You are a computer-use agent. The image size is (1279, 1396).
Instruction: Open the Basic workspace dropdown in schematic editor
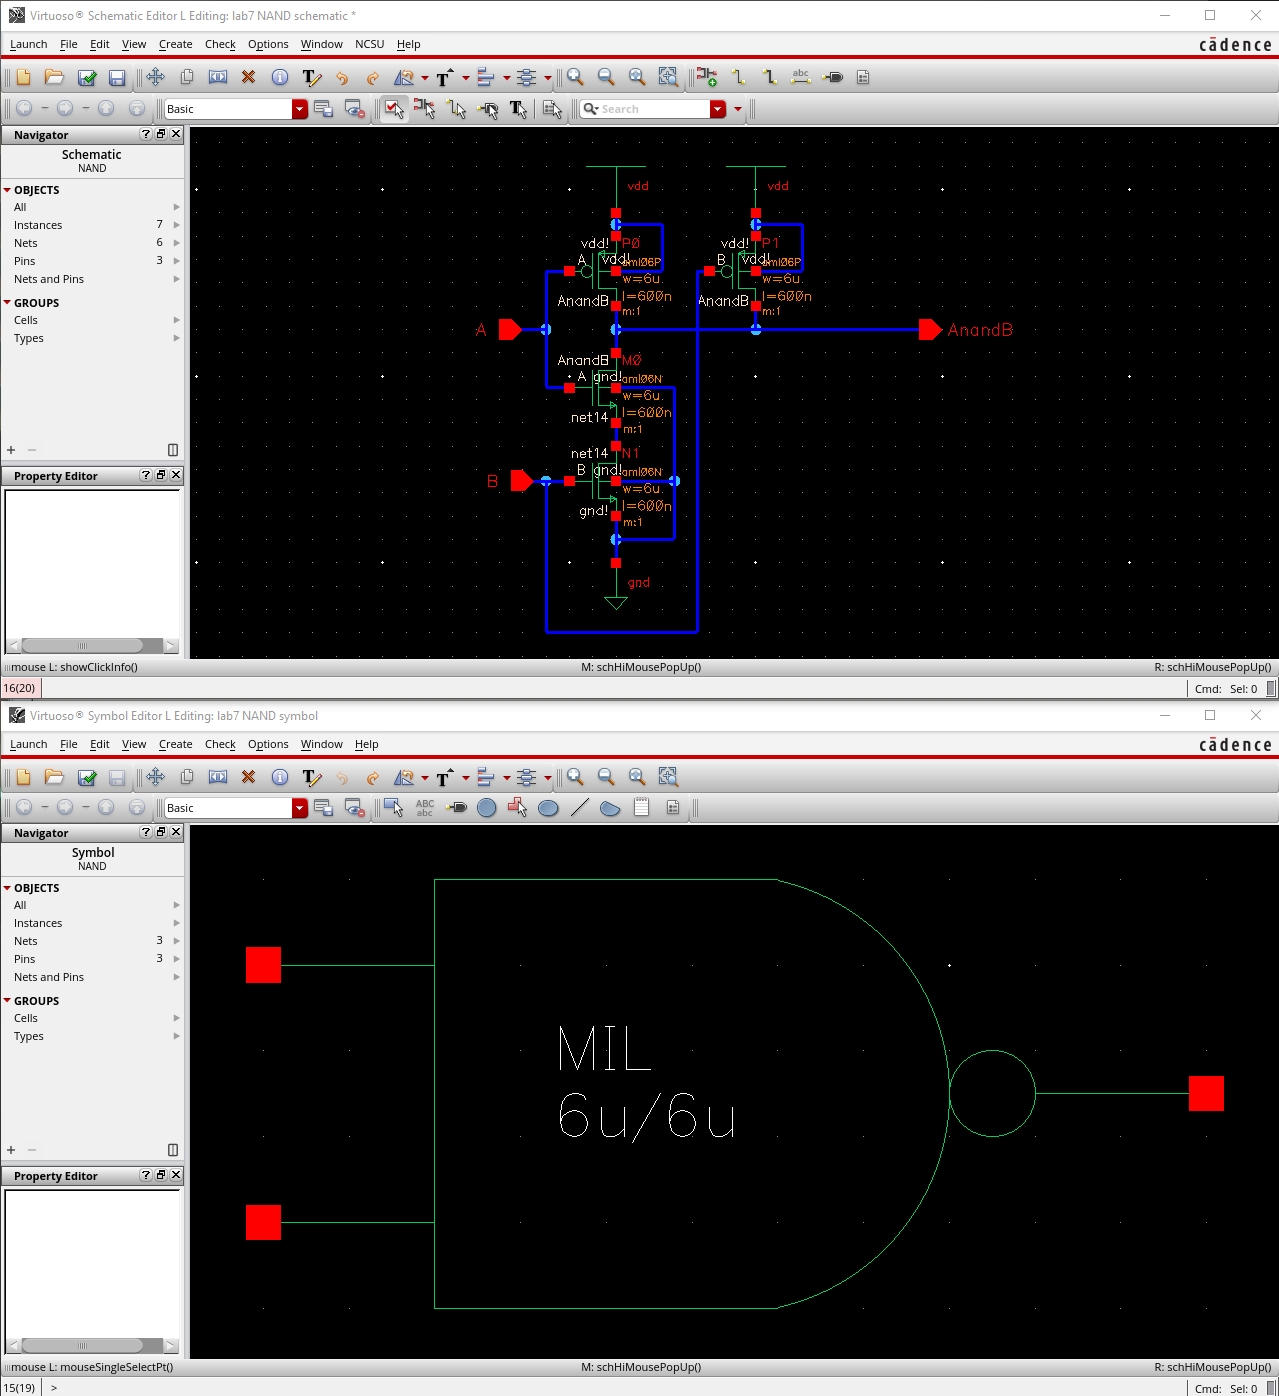click(299, 109)
